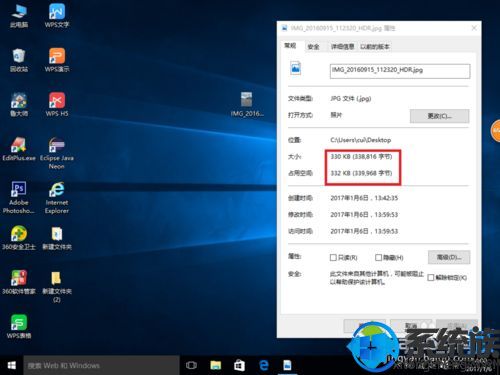Click the size value 330 KB
500x375 pixels.
point(361,156)
